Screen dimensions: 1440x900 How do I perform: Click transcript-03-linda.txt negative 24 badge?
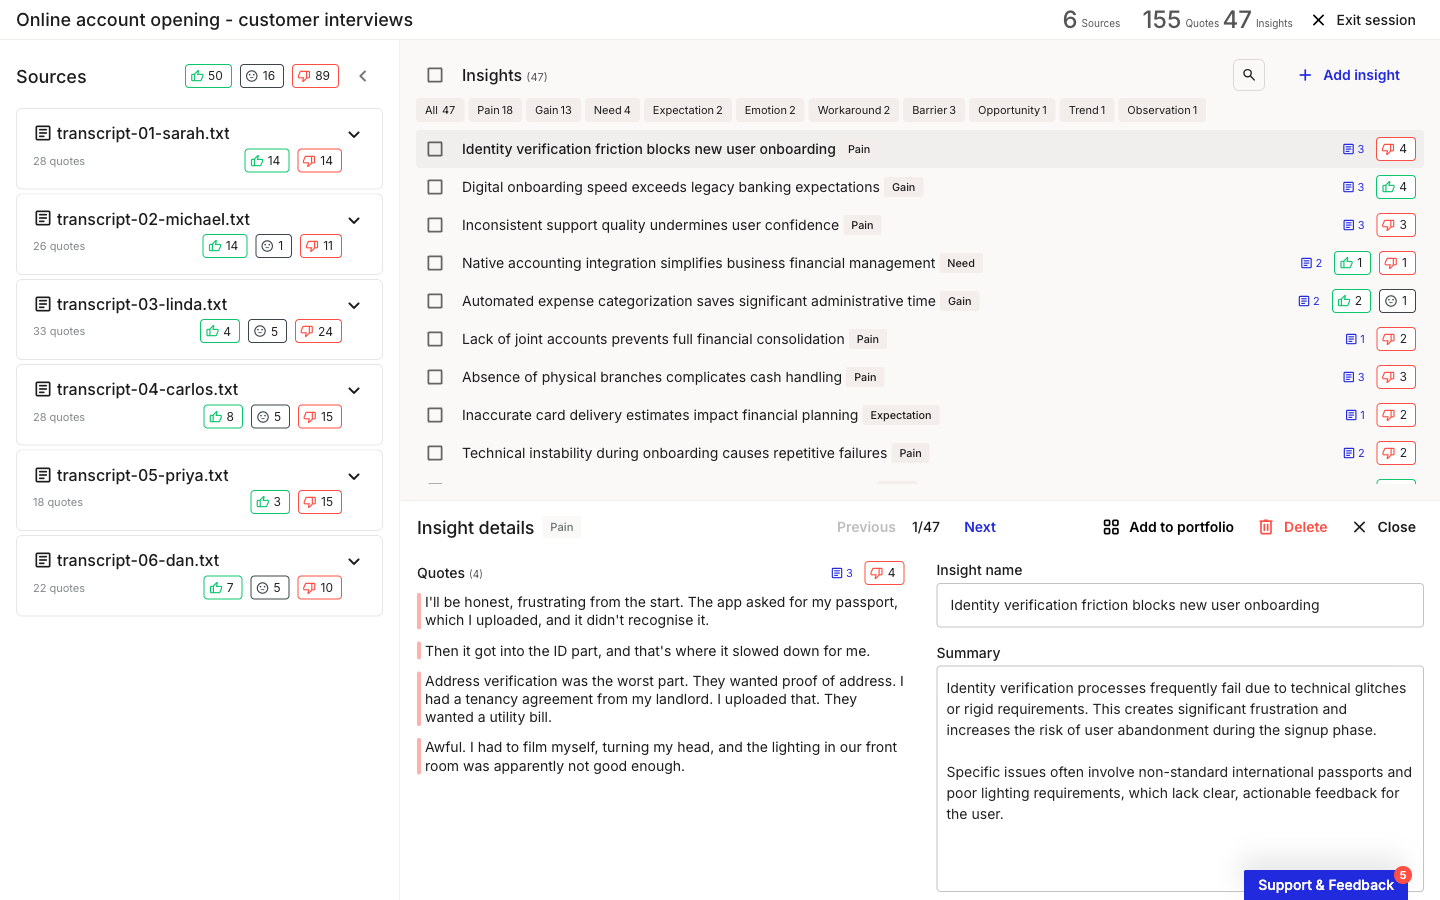(x=318, y=332)
